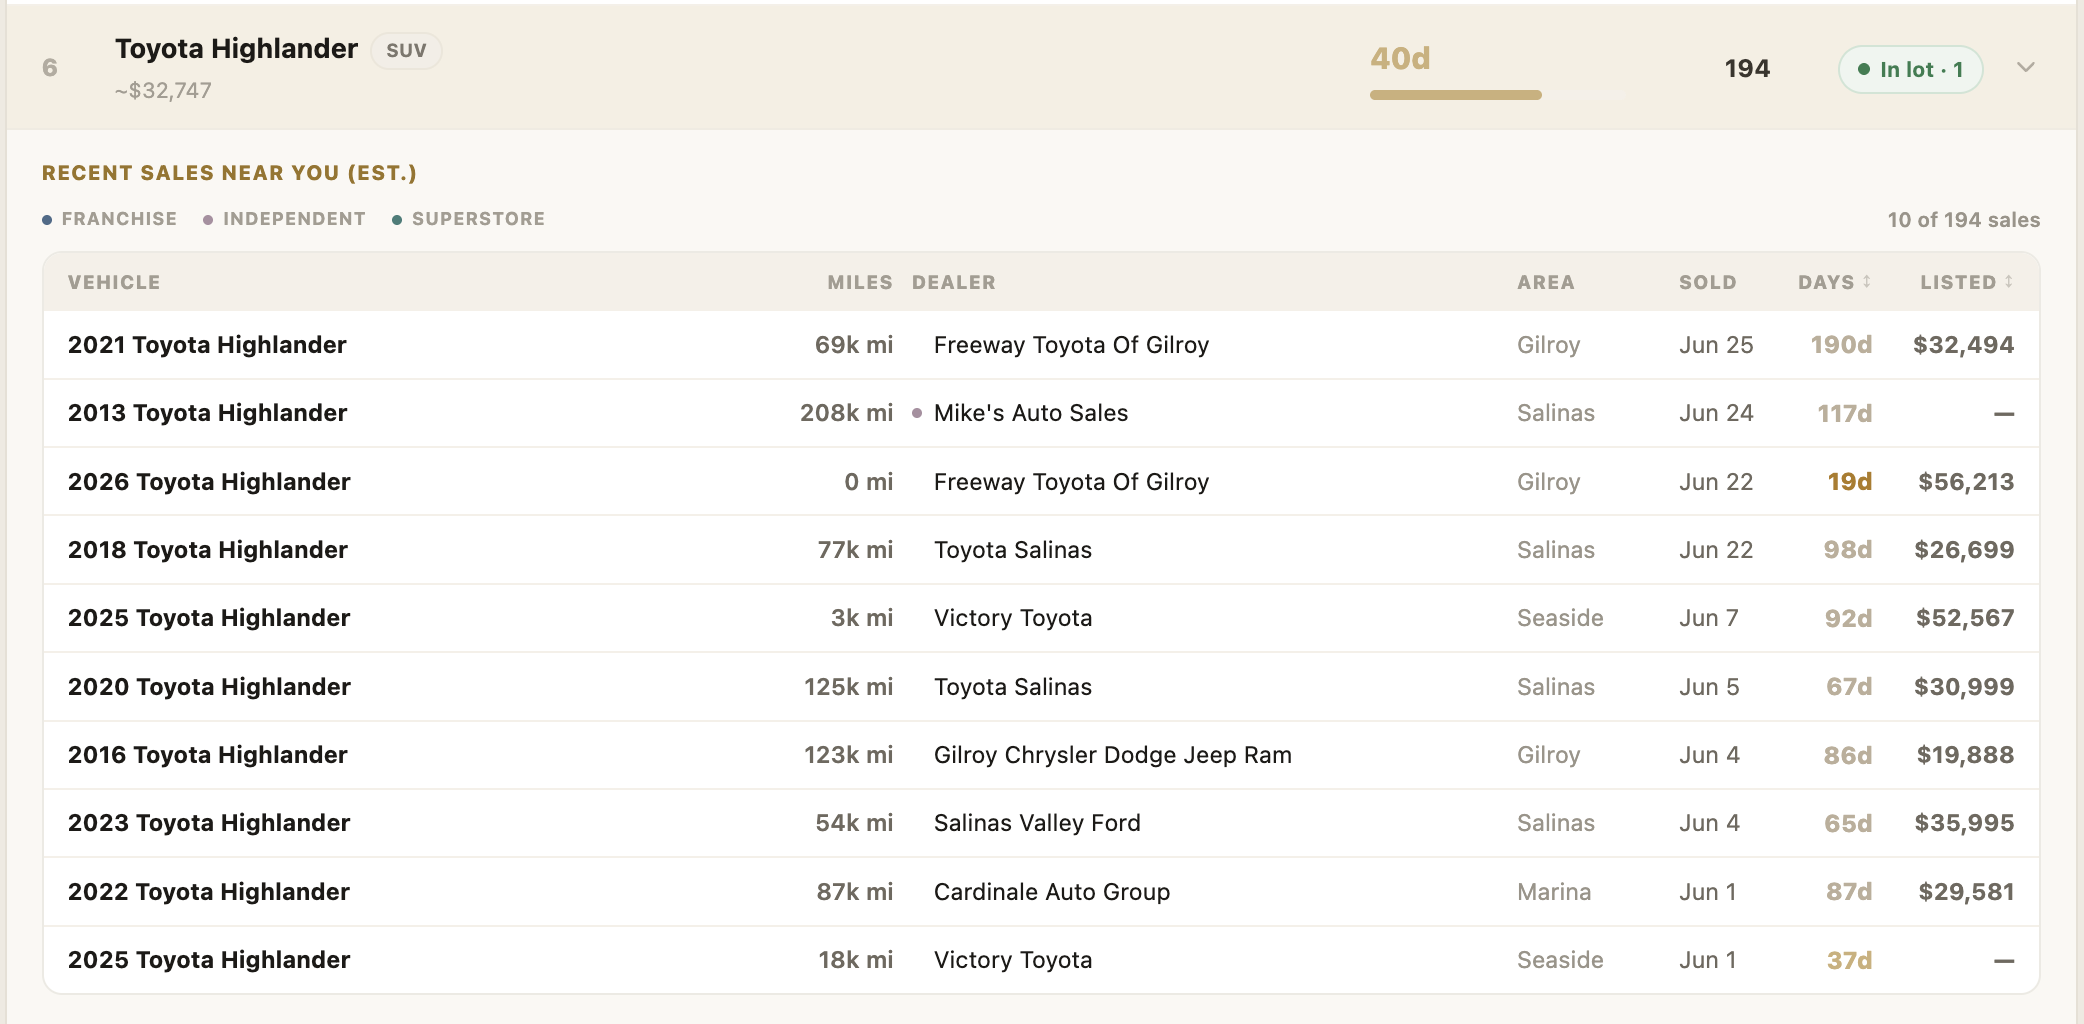Click the 40d days-on-lot progress bar
Viewport: 2084px width, 1024px height.
click(x=1496, y=95)
